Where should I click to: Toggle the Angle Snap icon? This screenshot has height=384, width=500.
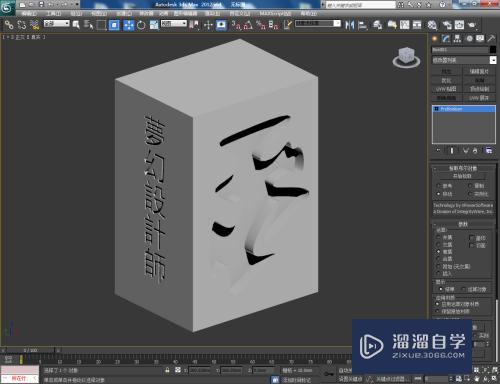click(x=248, y=25)
